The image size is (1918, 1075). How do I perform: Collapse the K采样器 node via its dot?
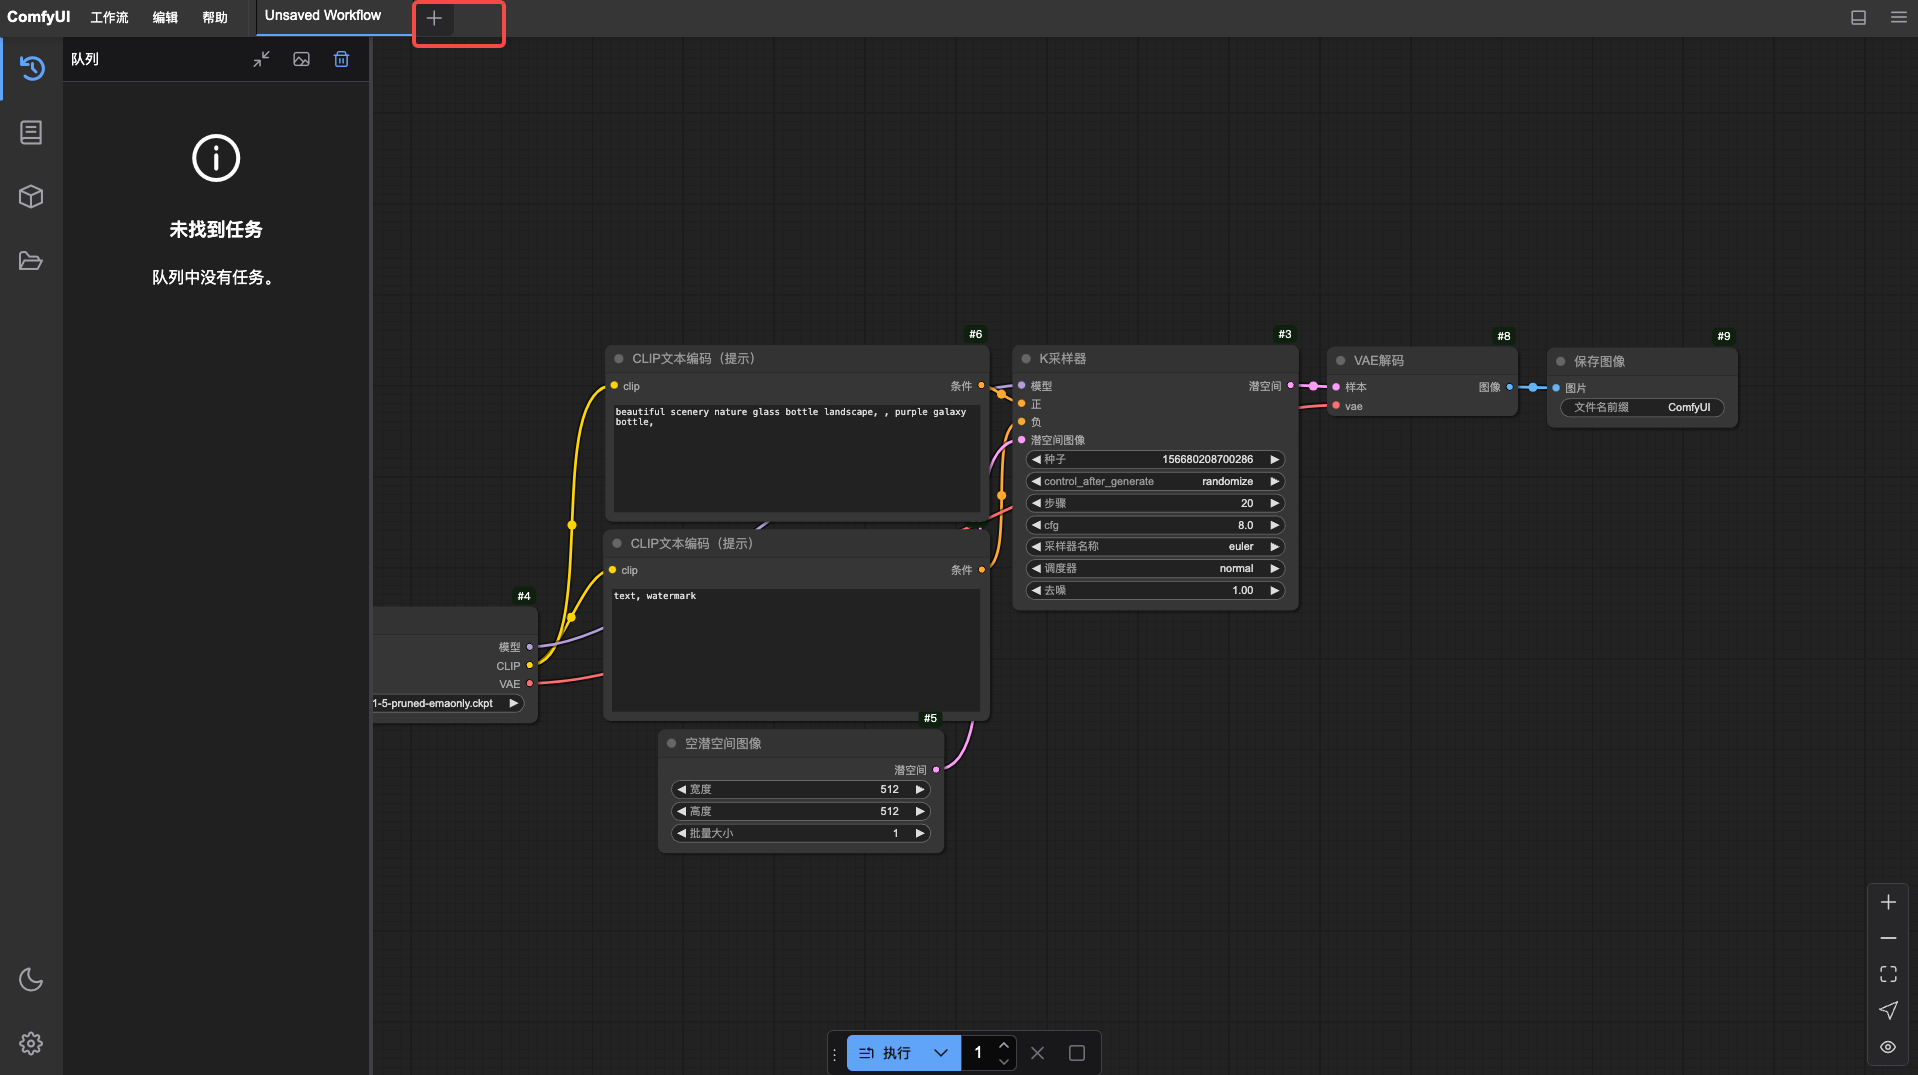1026,359
